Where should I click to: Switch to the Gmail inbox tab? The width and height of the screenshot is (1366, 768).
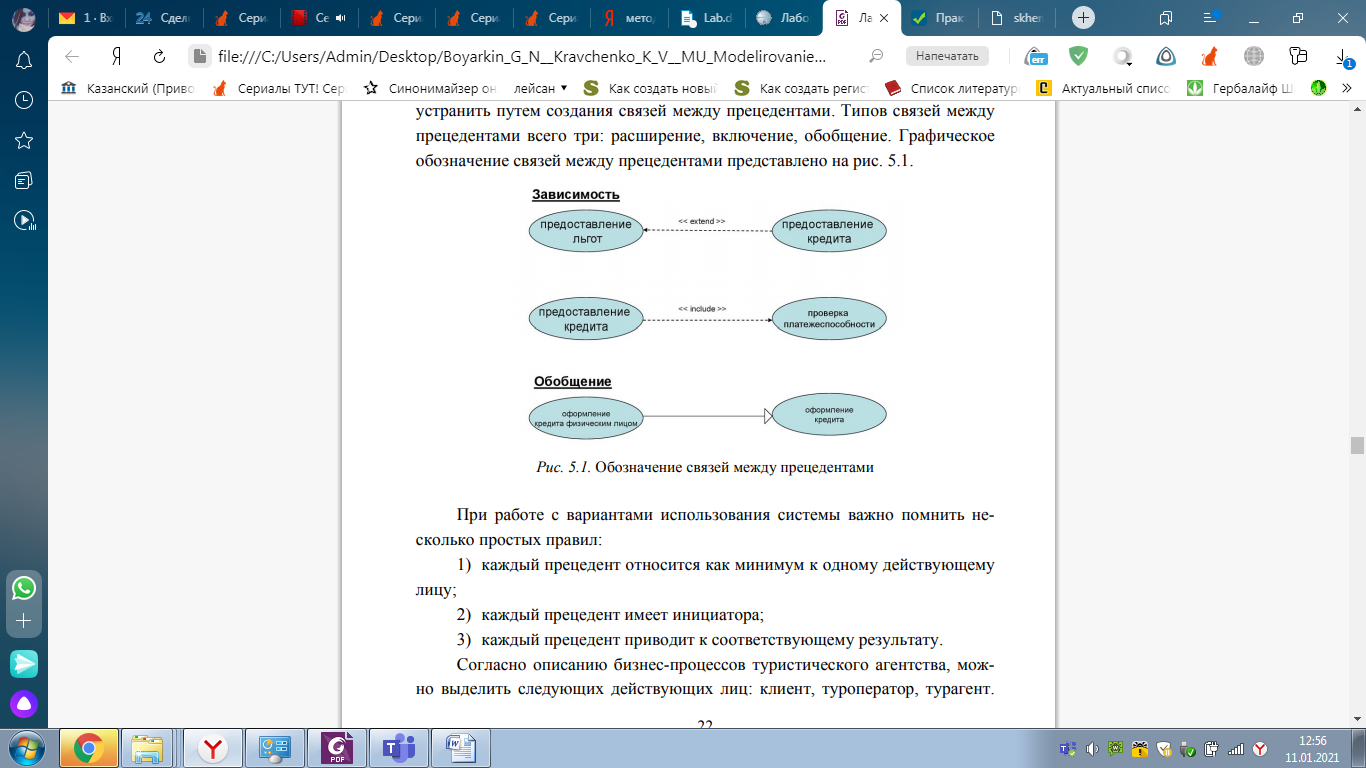coord(86,17)
